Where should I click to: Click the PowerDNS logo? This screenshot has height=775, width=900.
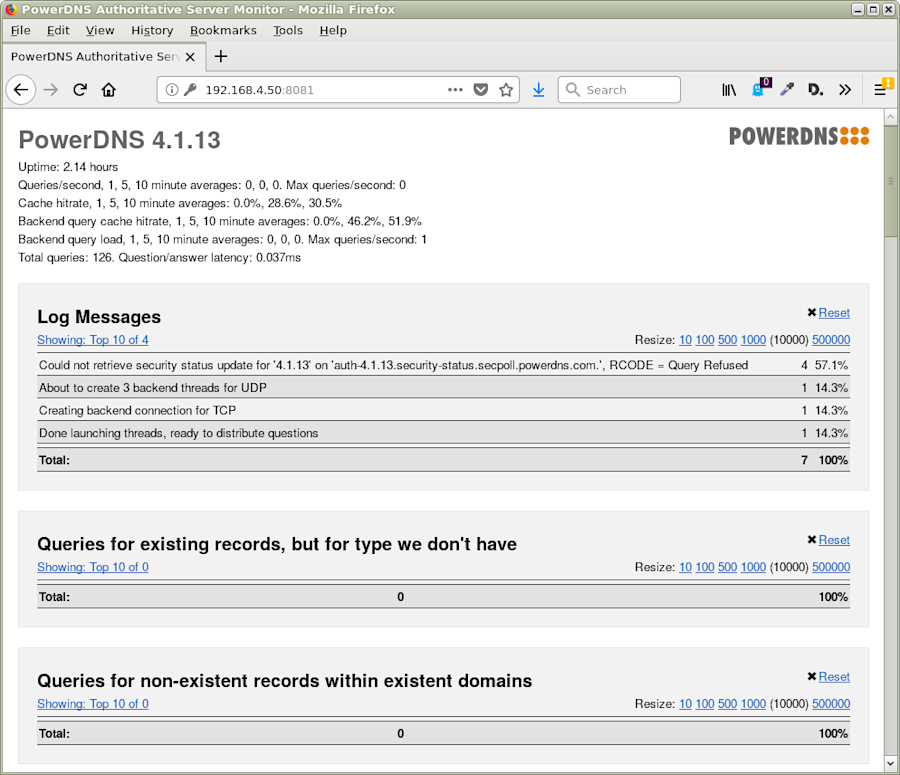click(x=799, y=137)
